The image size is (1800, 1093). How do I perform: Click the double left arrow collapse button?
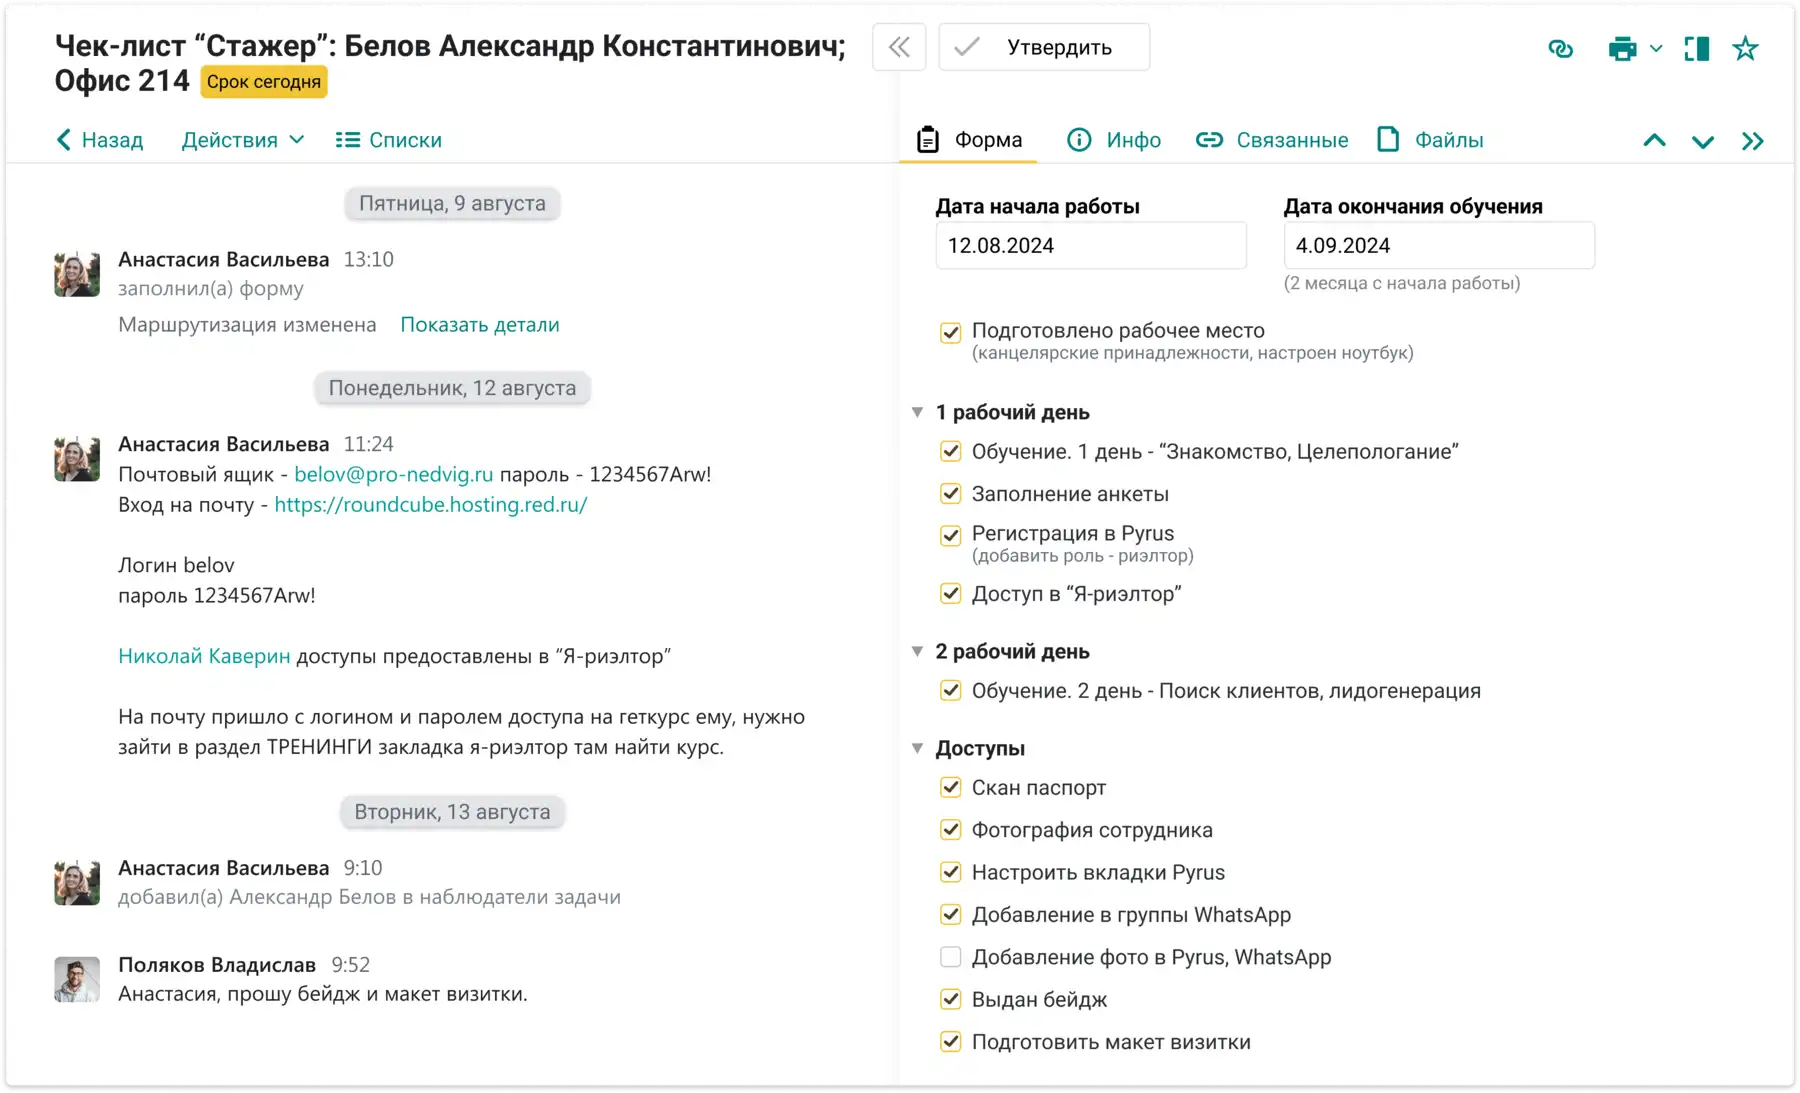coord(899,47)
